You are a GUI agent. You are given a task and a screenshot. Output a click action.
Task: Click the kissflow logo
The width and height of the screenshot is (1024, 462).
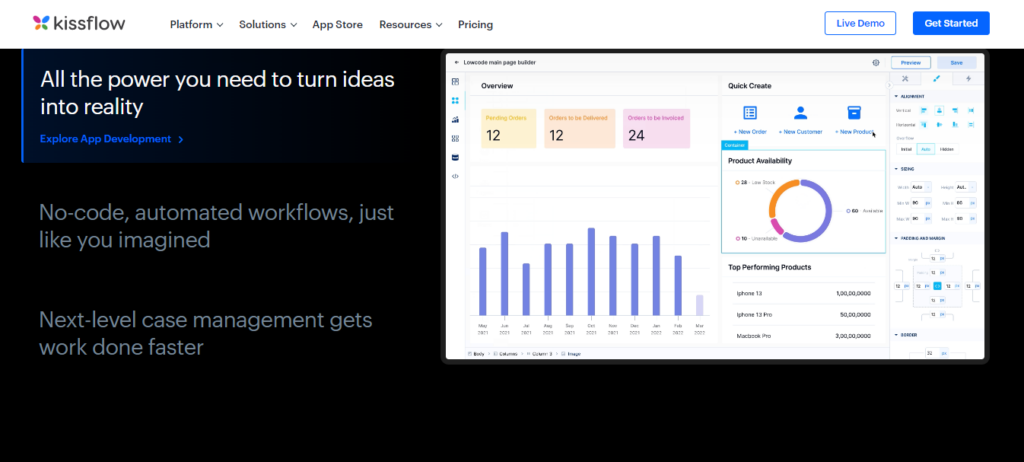[79, 24]
